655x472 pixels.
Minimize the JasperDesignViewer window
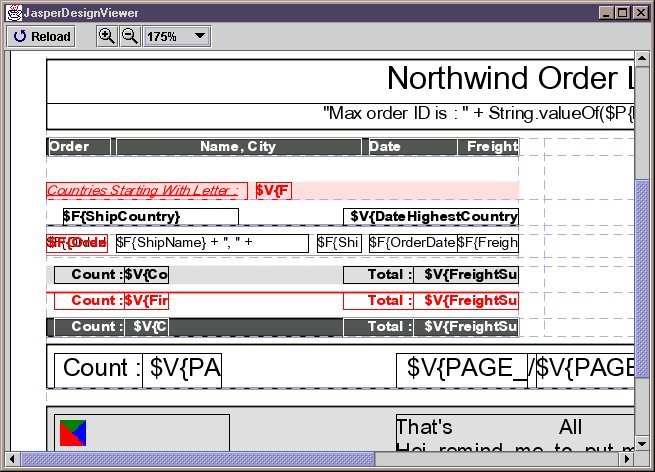(x=606, y=13)
